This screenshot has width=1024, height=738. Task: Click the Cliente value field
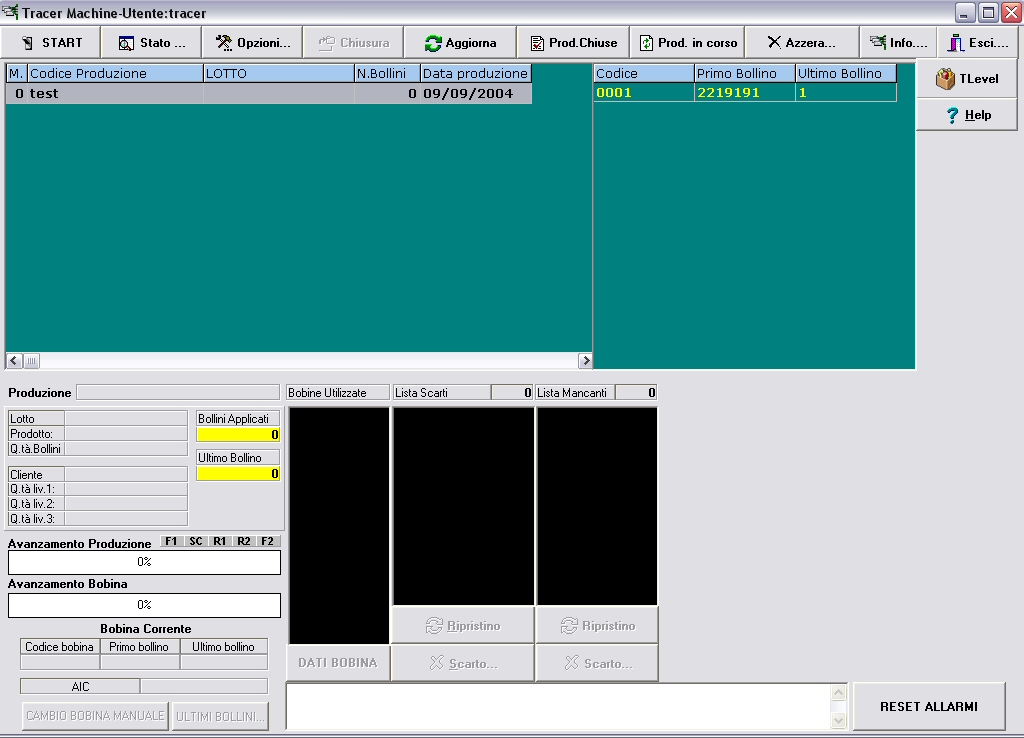(x=126, y=475)
